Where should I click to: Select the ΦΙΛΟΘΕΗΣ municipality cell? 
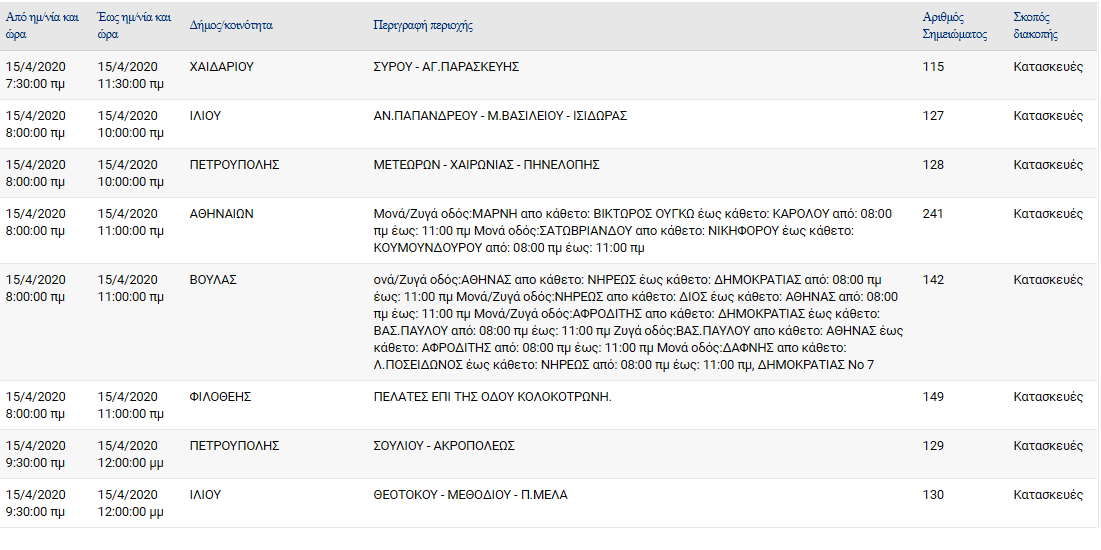tap(220, 398)
